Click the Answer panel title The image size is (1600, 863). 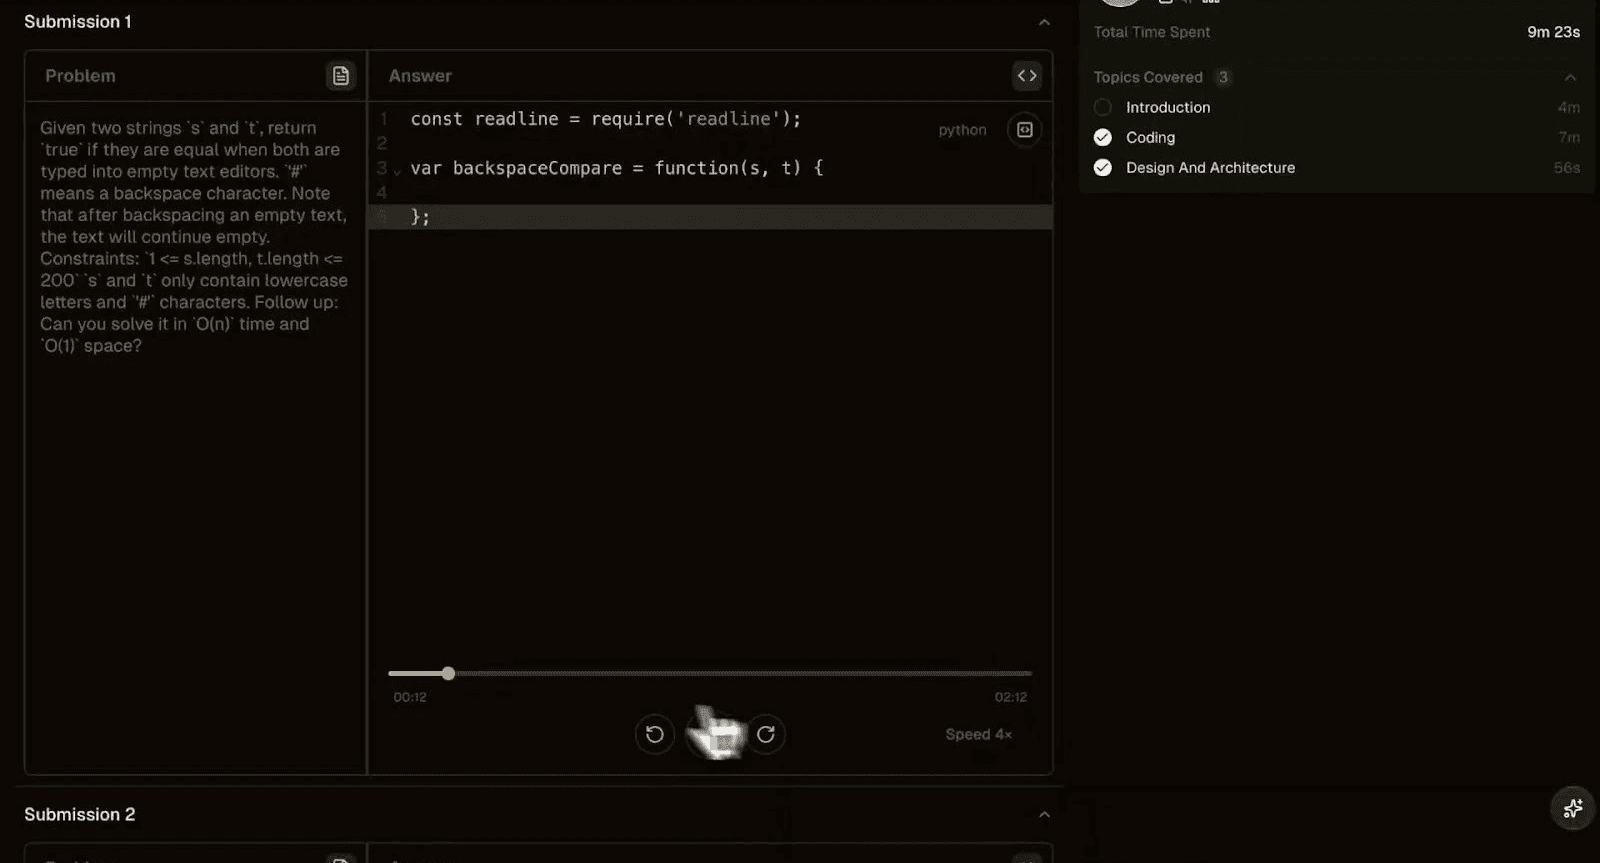[420, 76]
